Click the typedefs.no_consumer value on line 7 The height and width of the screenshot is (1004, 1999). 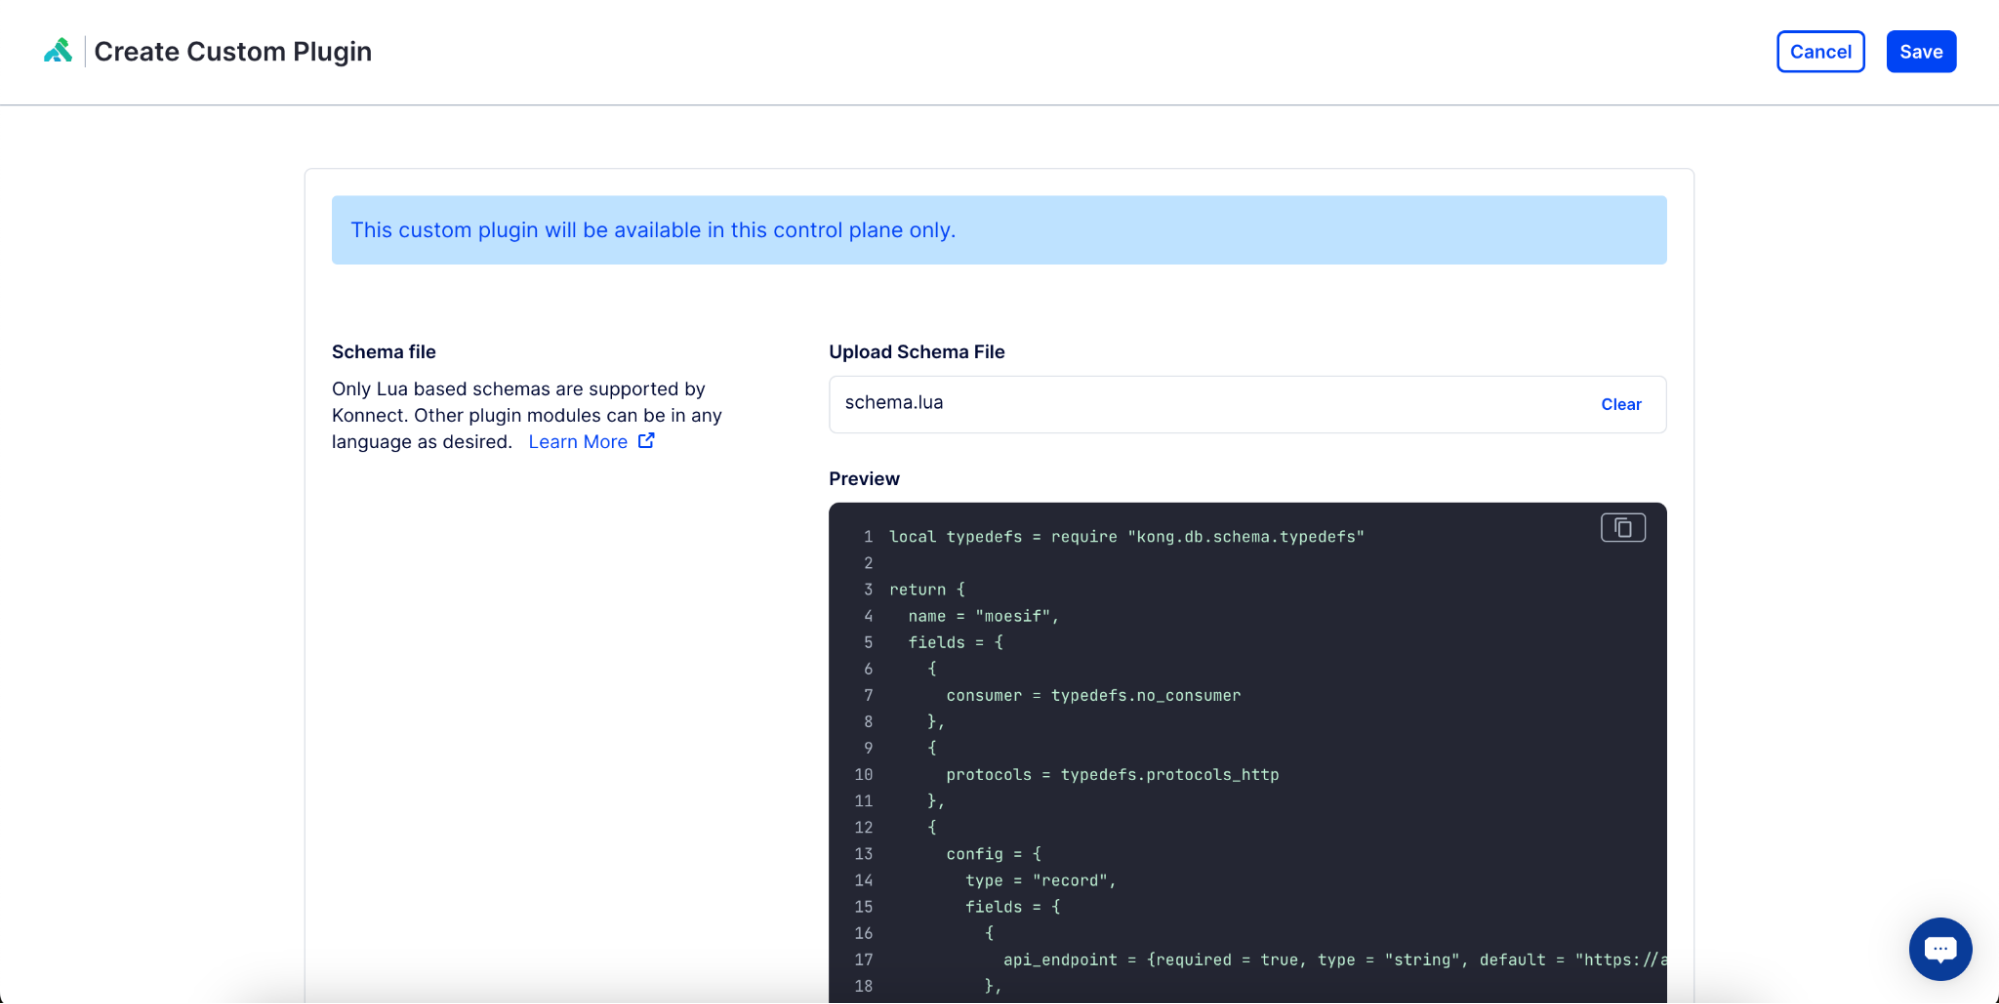[1145, 695]
